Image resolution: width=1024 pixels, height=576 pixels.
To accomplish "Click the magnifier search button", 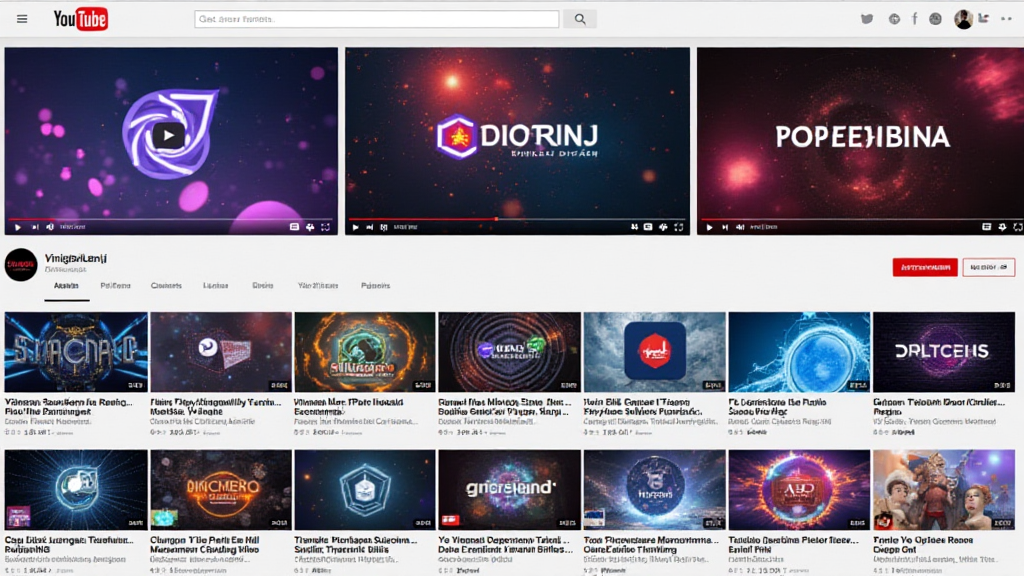I will tap(579, 19).
